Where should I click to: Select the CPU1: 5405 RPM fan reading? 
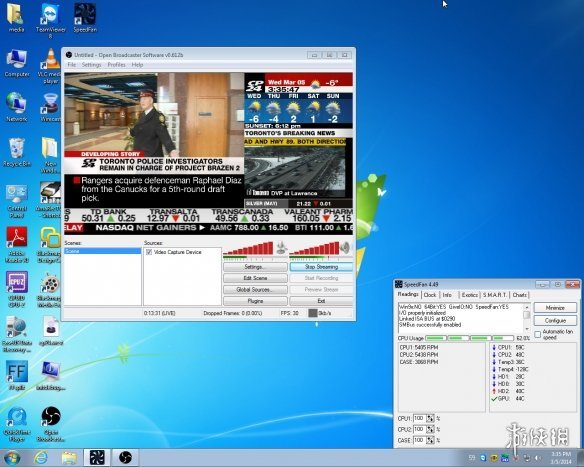point(419,347)
